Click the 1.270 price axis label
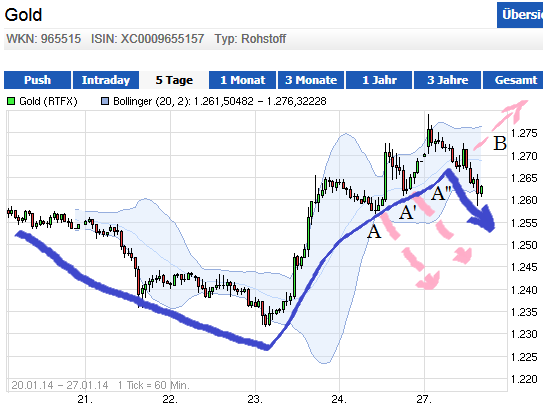Screen dimensions: 543x408 524,156
